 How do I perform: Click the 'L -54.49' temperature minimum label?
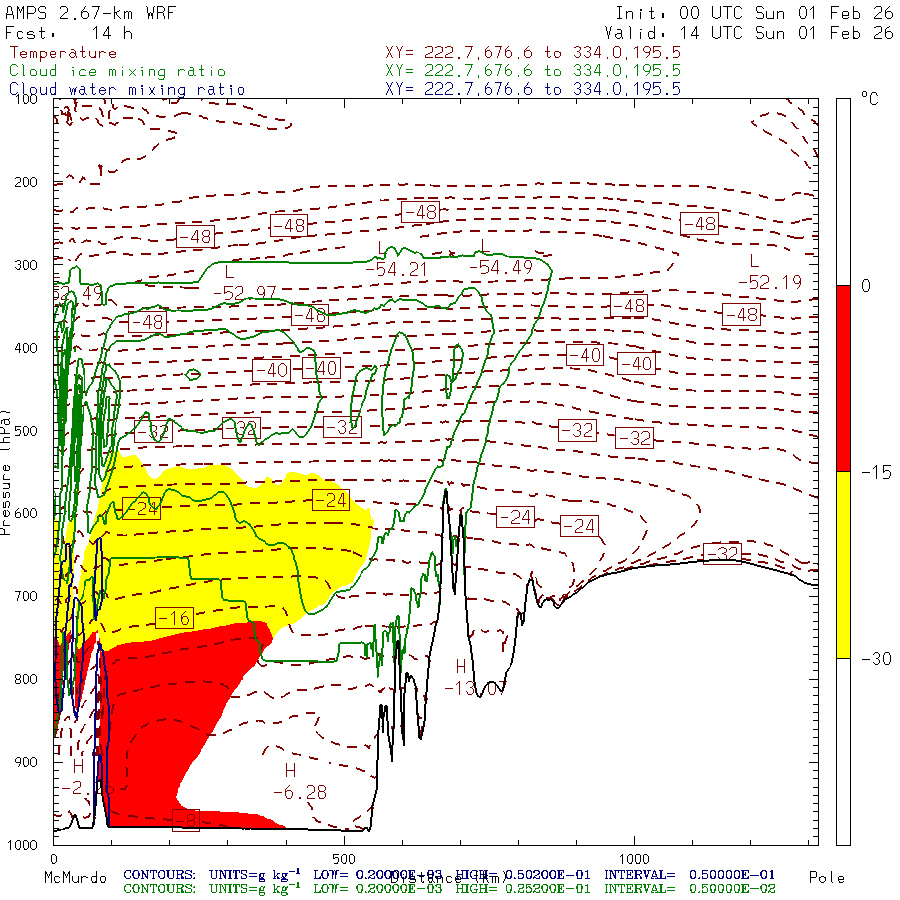501,258
